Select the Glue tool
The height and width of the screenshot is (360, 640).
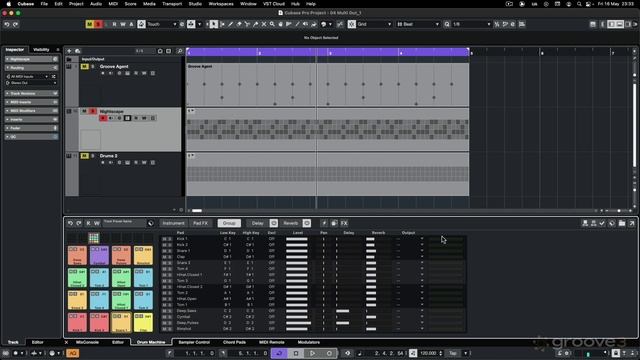point(256,24)
